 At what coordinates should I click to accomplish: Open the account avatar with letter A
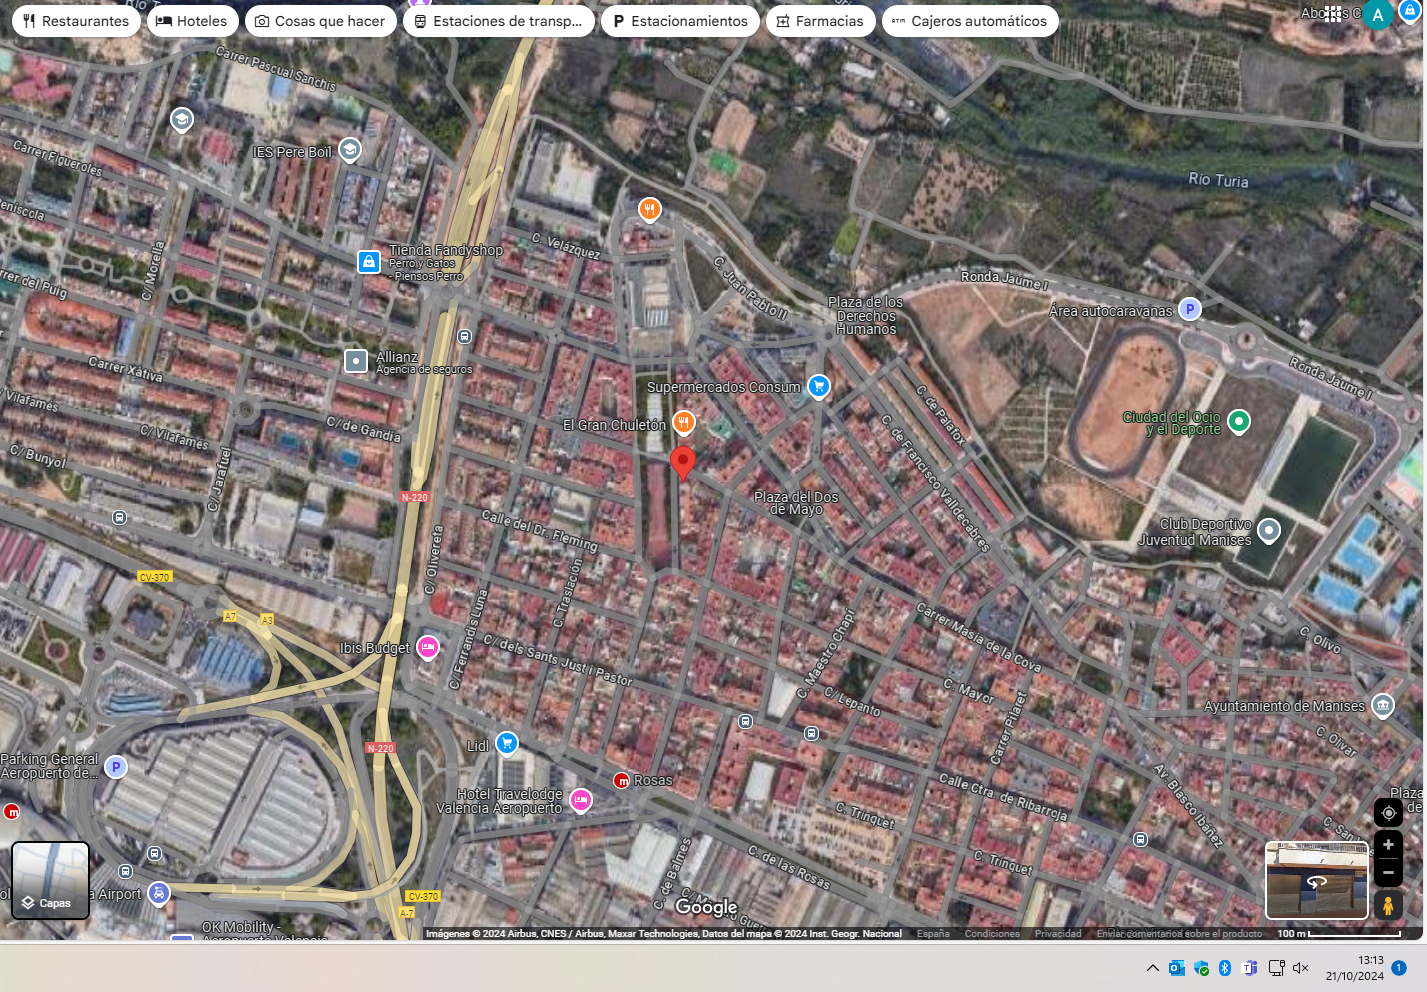tap(1378, 15)
